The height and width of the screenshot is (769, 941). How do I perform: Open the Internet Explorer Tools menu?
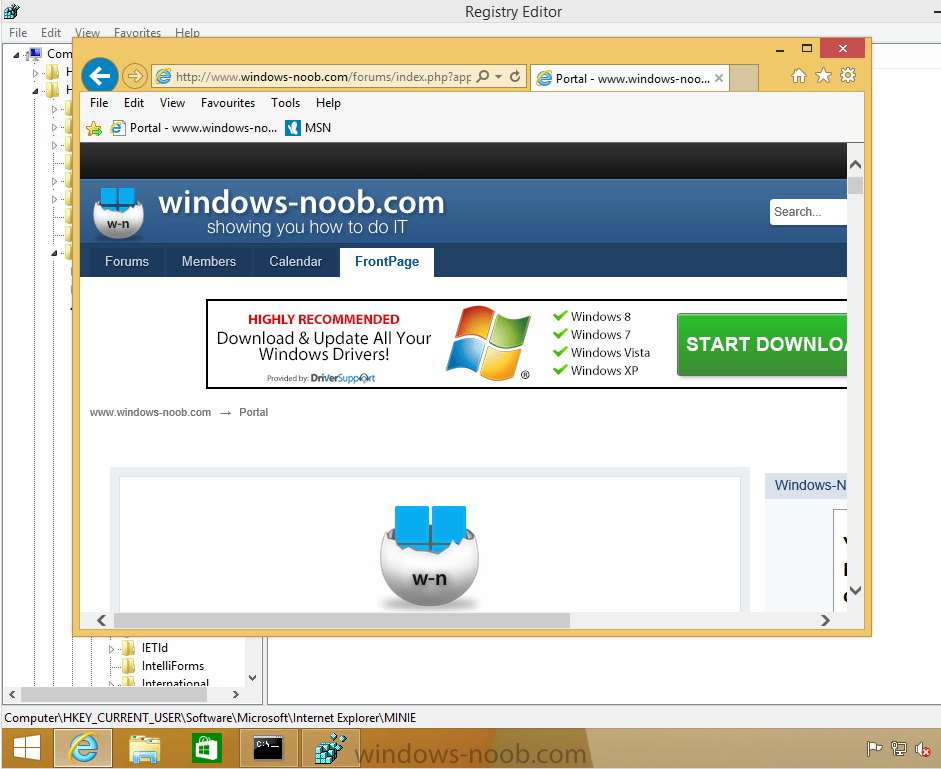click(x=285, y=103)
